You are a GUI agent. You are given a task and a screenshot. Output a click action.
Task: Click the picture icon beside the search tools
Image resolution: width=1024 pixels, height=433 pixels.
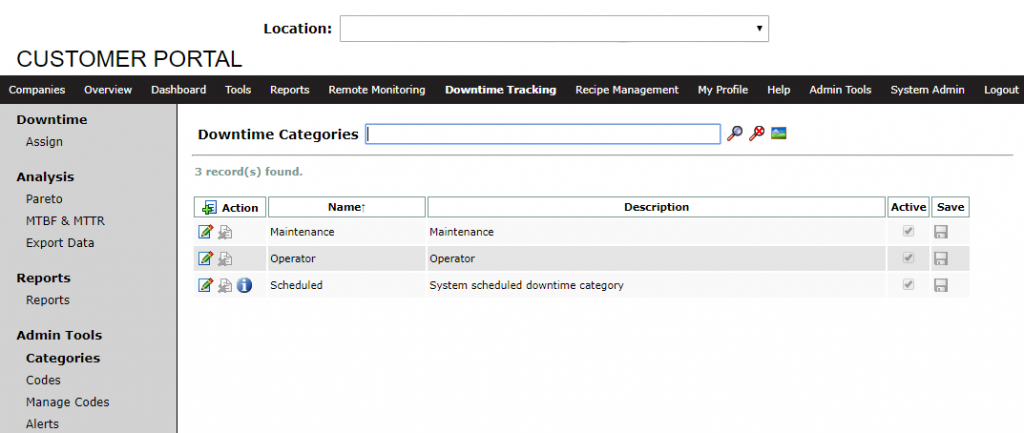778,133
